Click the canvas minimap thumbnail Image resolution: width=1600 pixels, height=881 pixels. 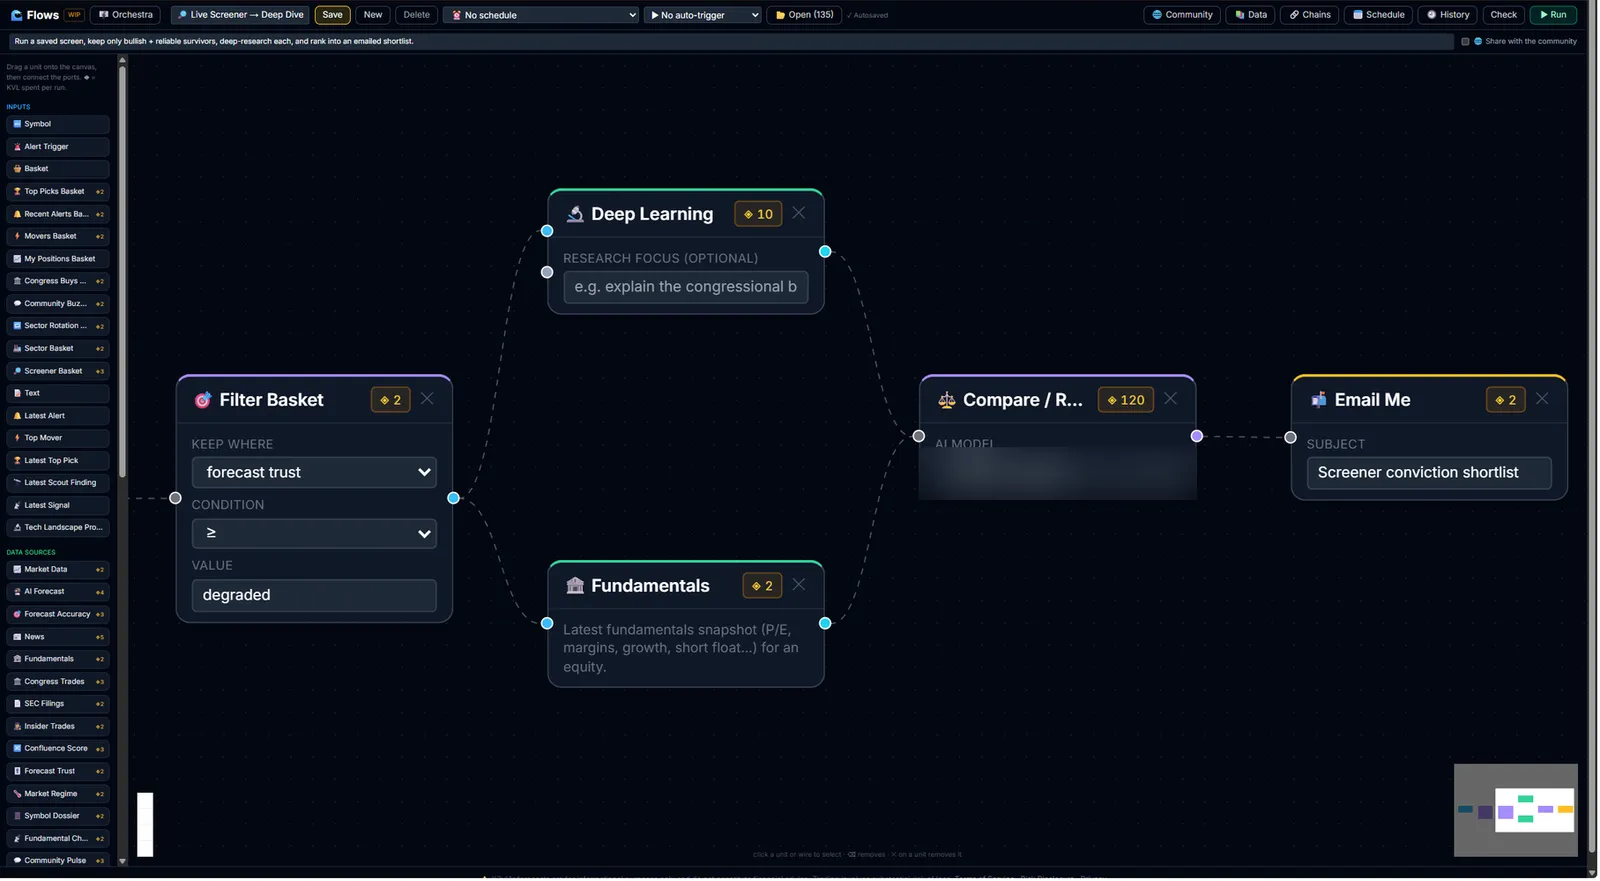tap(1517, 811)
